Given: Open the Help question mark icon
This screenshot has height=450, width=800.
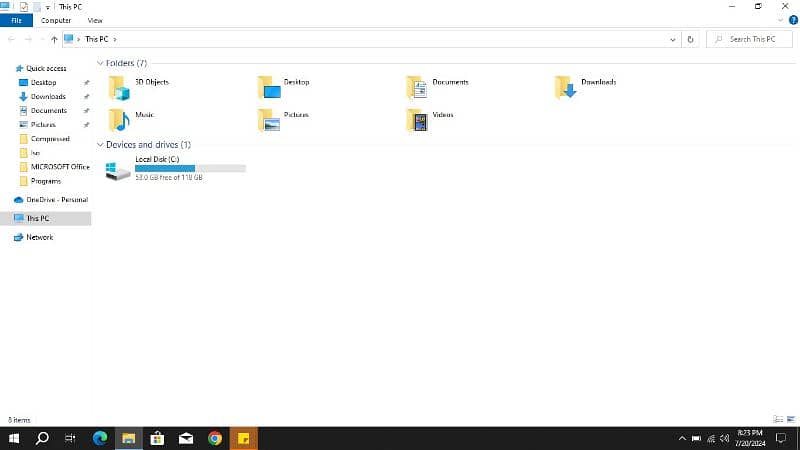Looking at the screenshot, I should point(793,19).
